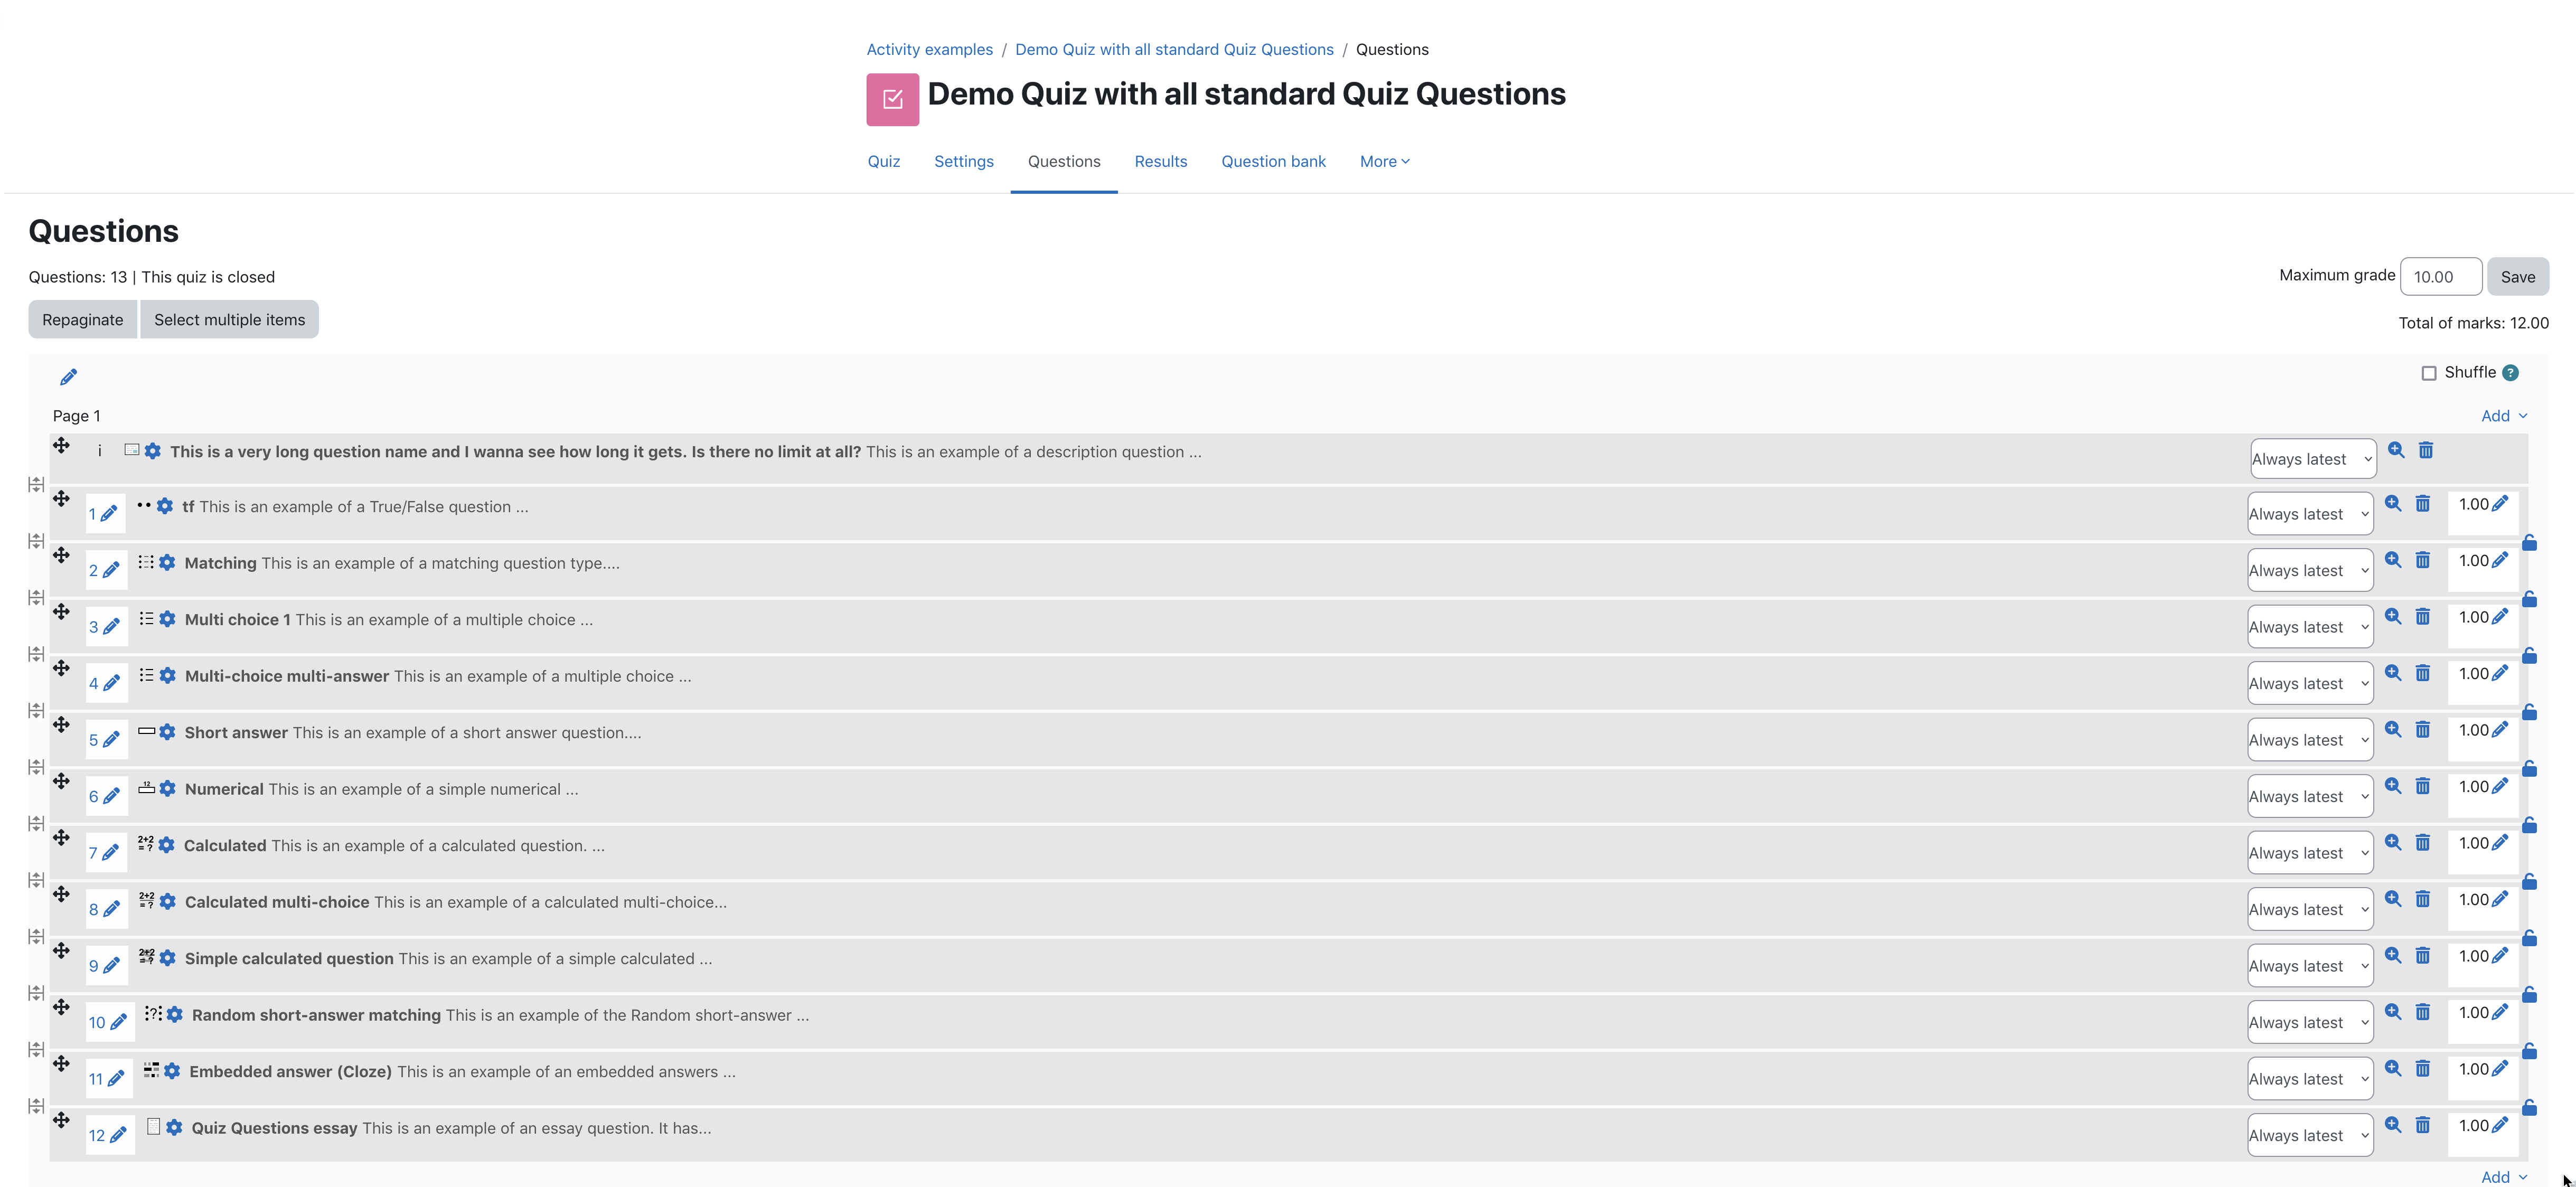Edit the section heading pencil icon
The image size is (2576, 1187).
click(x=68, y=377)
